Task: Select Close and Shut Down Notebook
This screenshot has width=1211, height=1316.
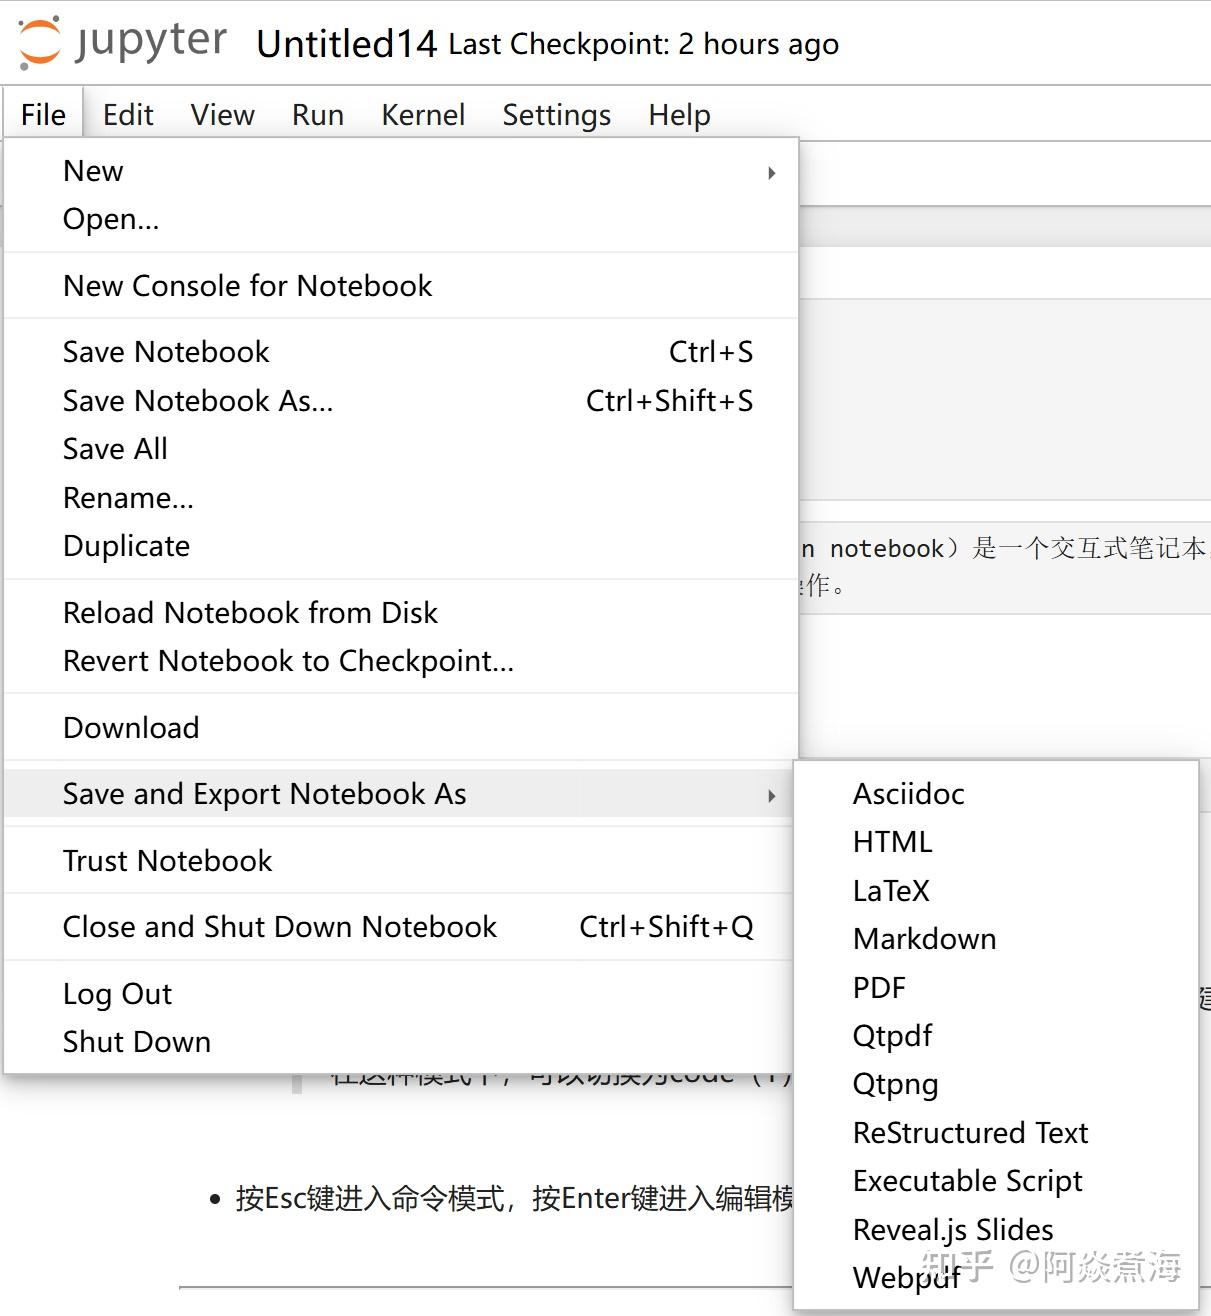Action: pos(279,927)
